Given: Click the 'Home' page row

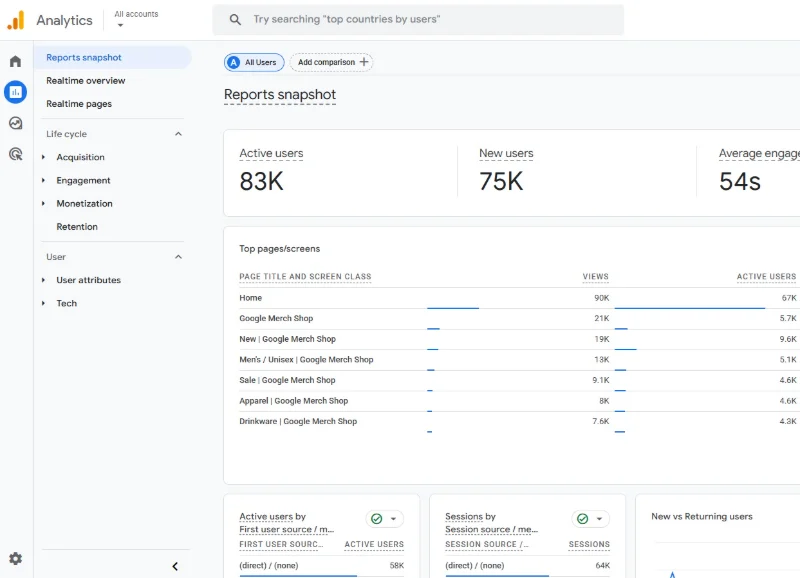Looking at the screenshot, I should pyautogui.click(x=518, y=298).
